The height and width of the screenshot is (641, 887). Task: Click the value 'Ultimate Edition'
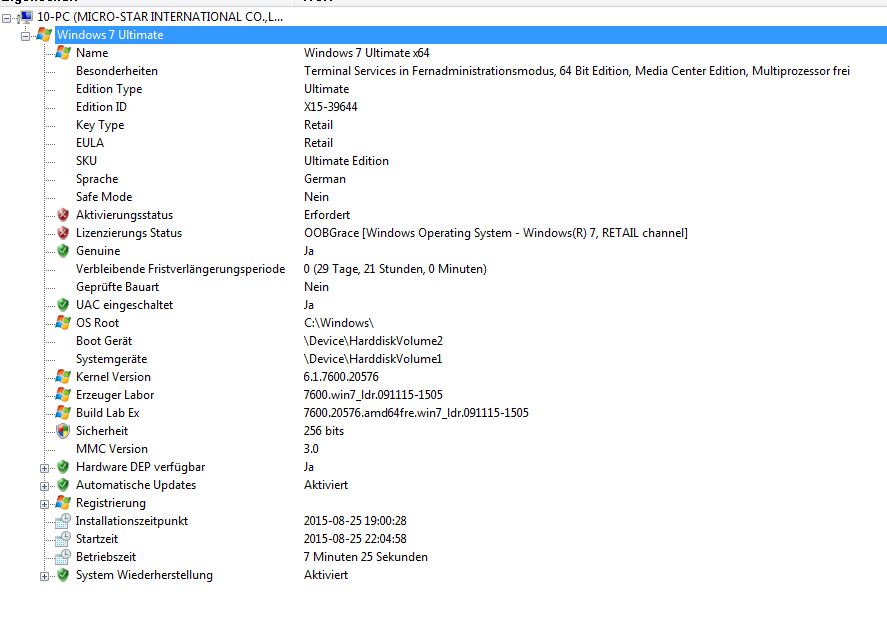pos(346,161)
